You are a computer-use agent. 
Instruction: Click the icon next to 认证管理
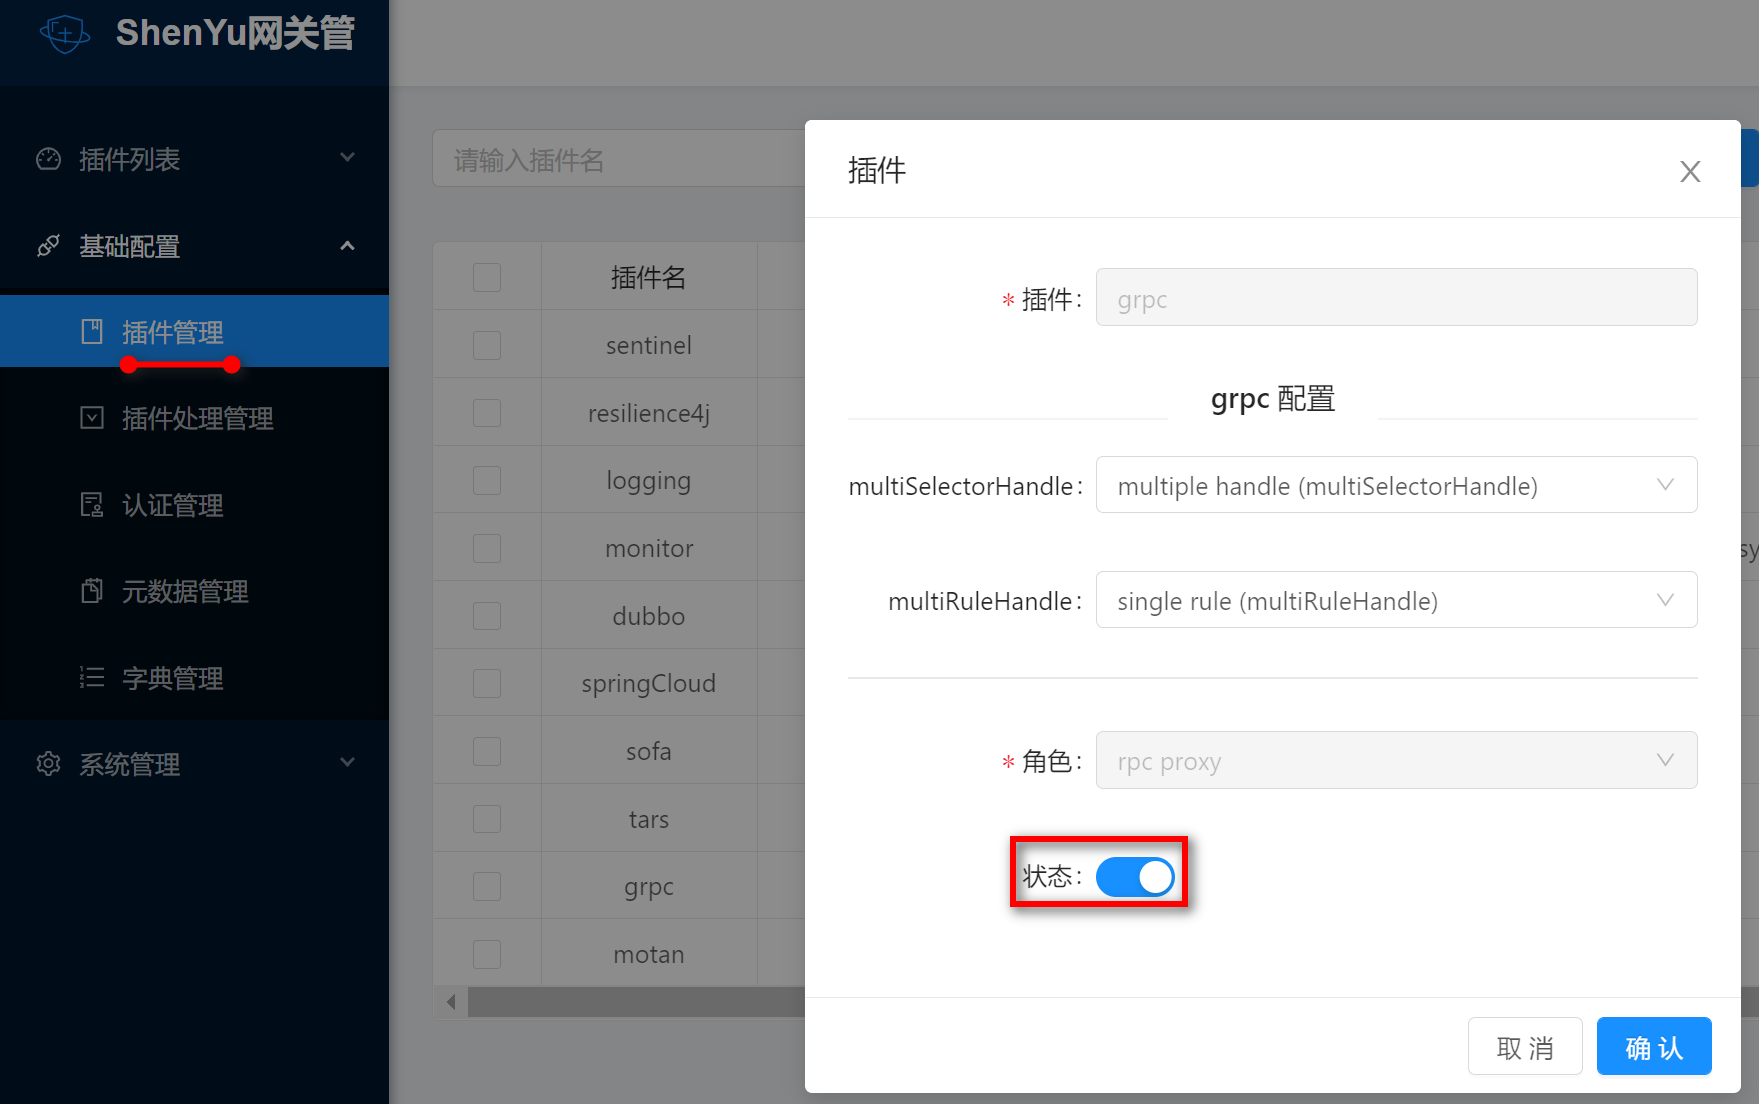click(x=92, y=505)
